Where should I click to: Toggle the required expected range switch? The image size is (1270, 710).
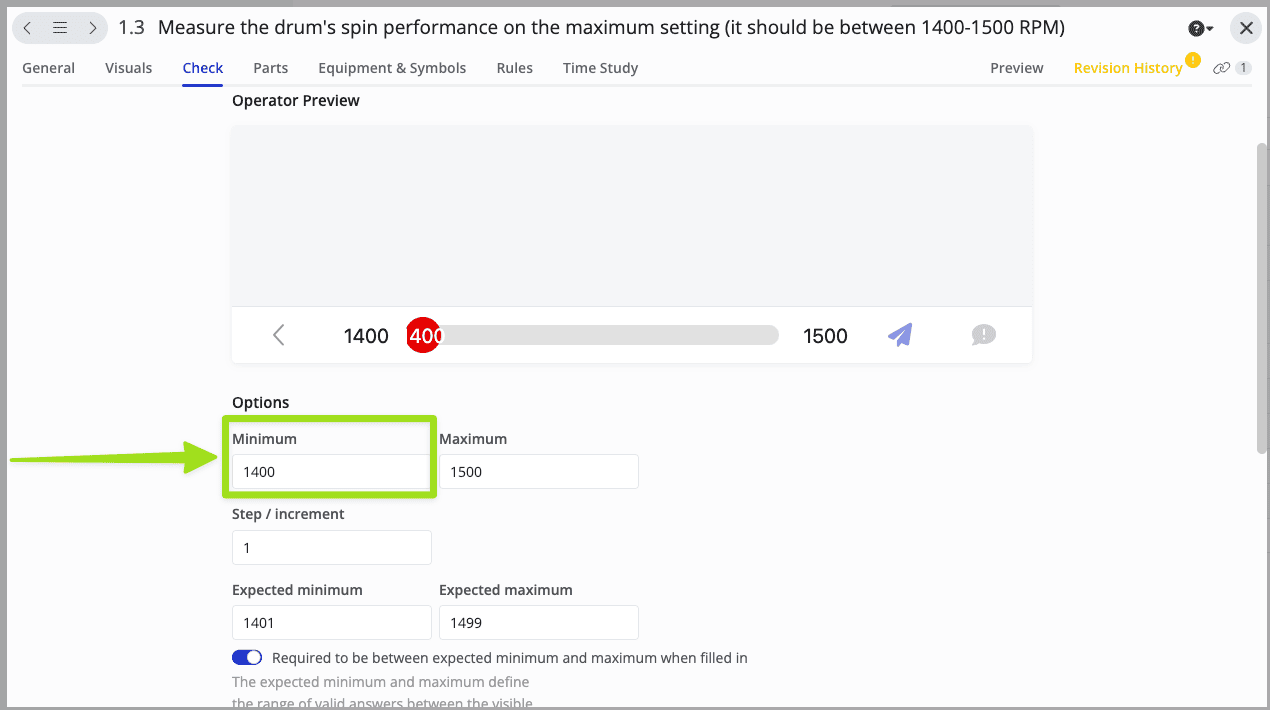pyautogui.click(x=247, y=658)
